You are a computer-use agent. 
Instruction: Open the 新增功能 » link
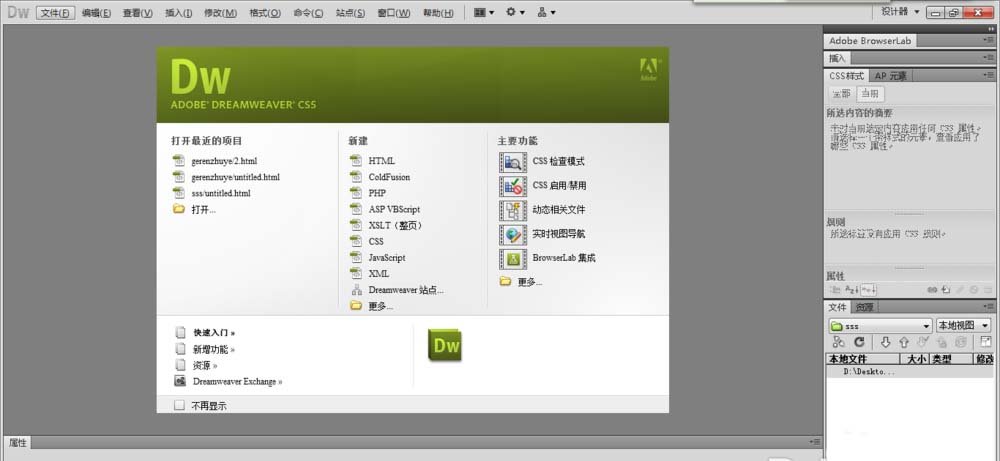pyautogui.click(x=214, y=349)
